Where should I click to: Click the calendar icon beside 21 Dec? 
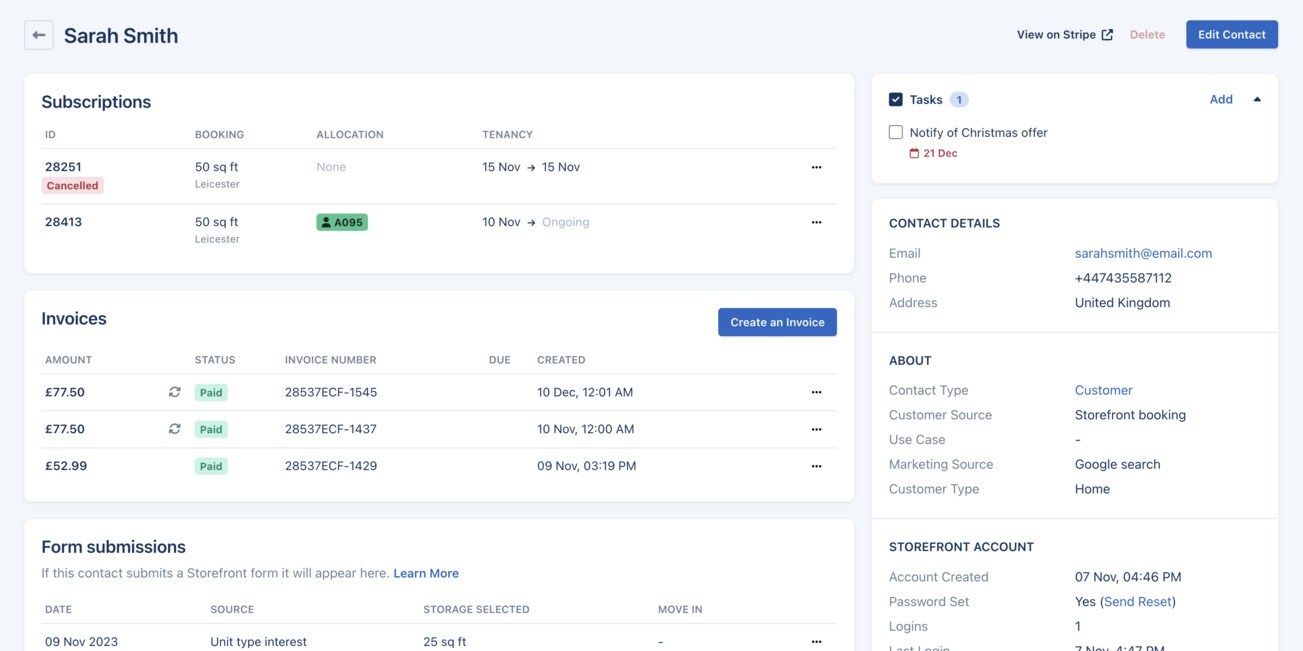(913, 152)
